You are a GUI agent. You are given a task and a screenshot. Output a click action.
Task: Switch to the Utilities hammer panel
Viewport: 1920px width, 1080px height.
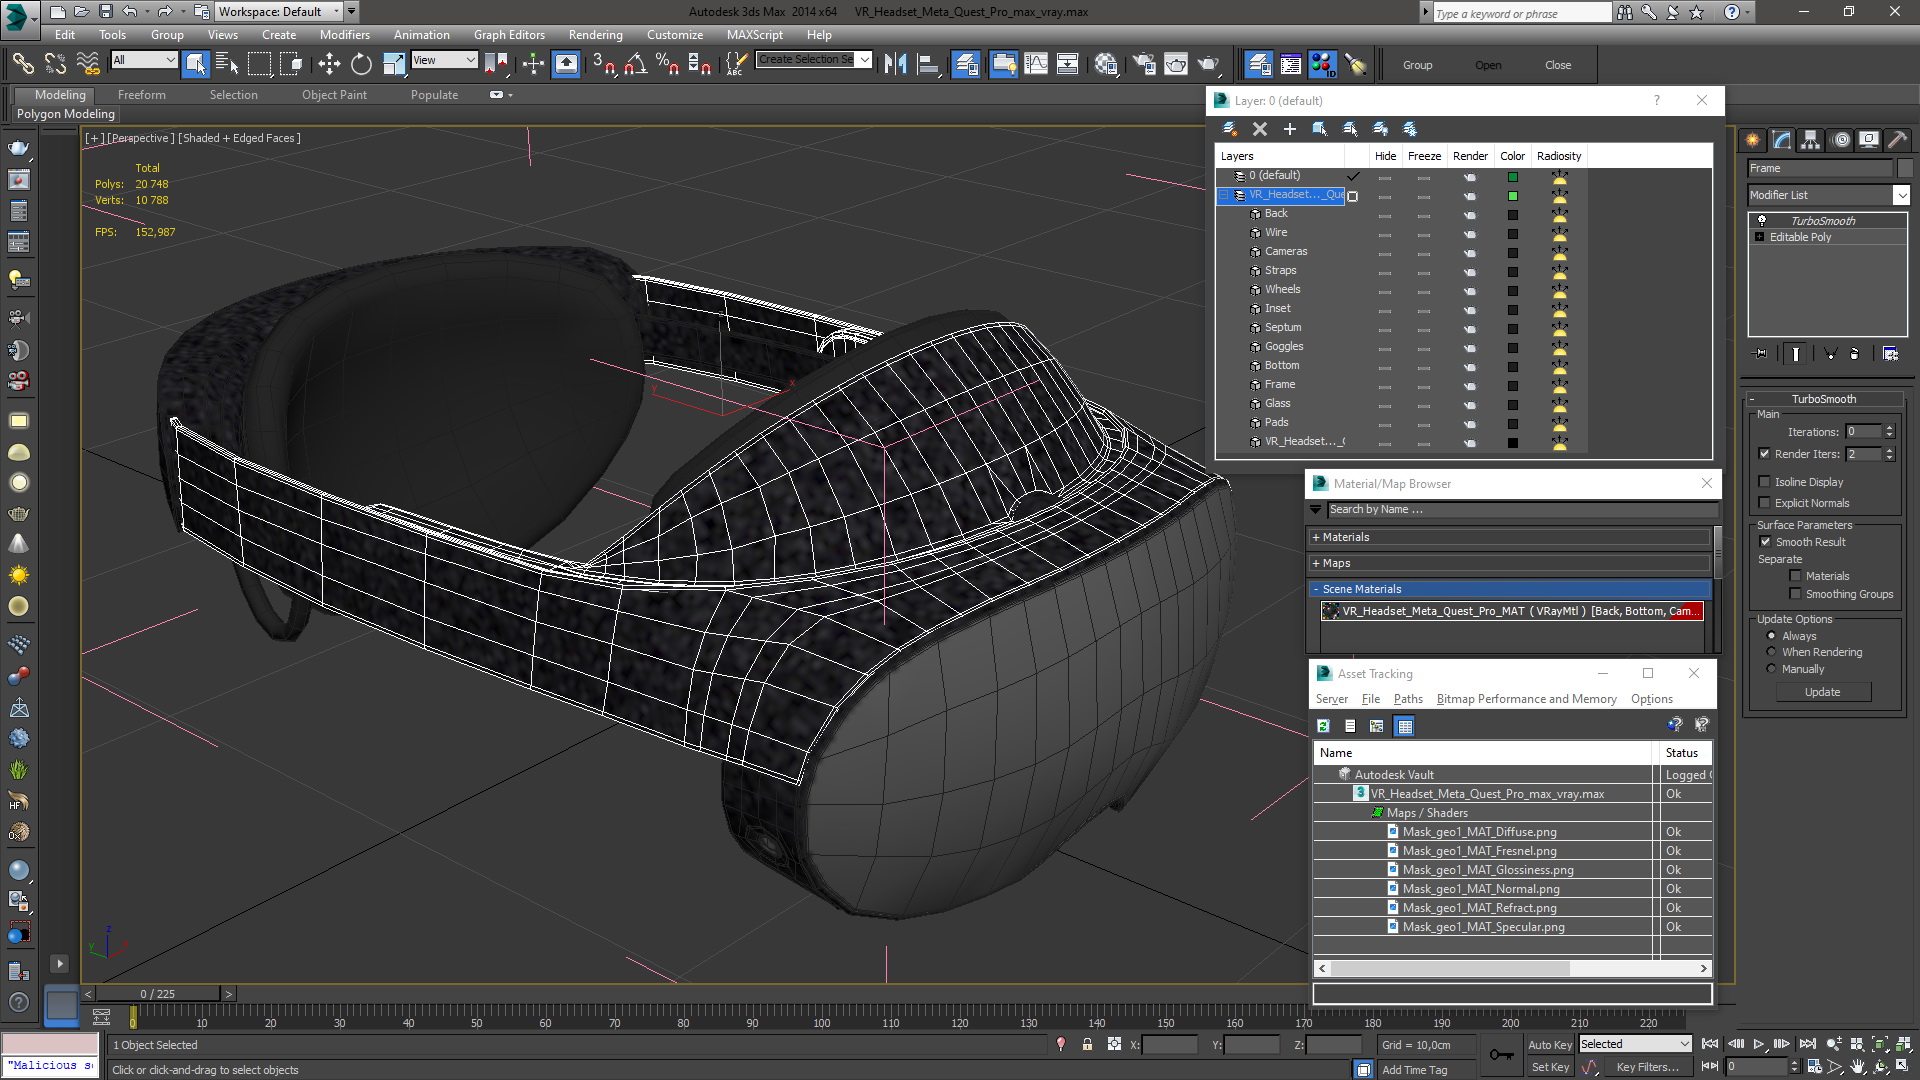pos(1897,140)
